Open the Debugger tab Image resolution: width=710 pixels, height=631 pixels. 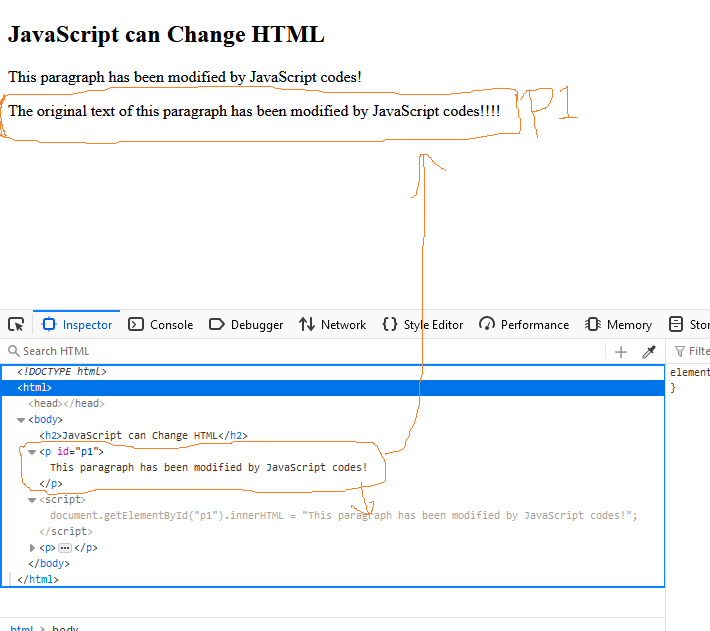[x=246, y=325]
